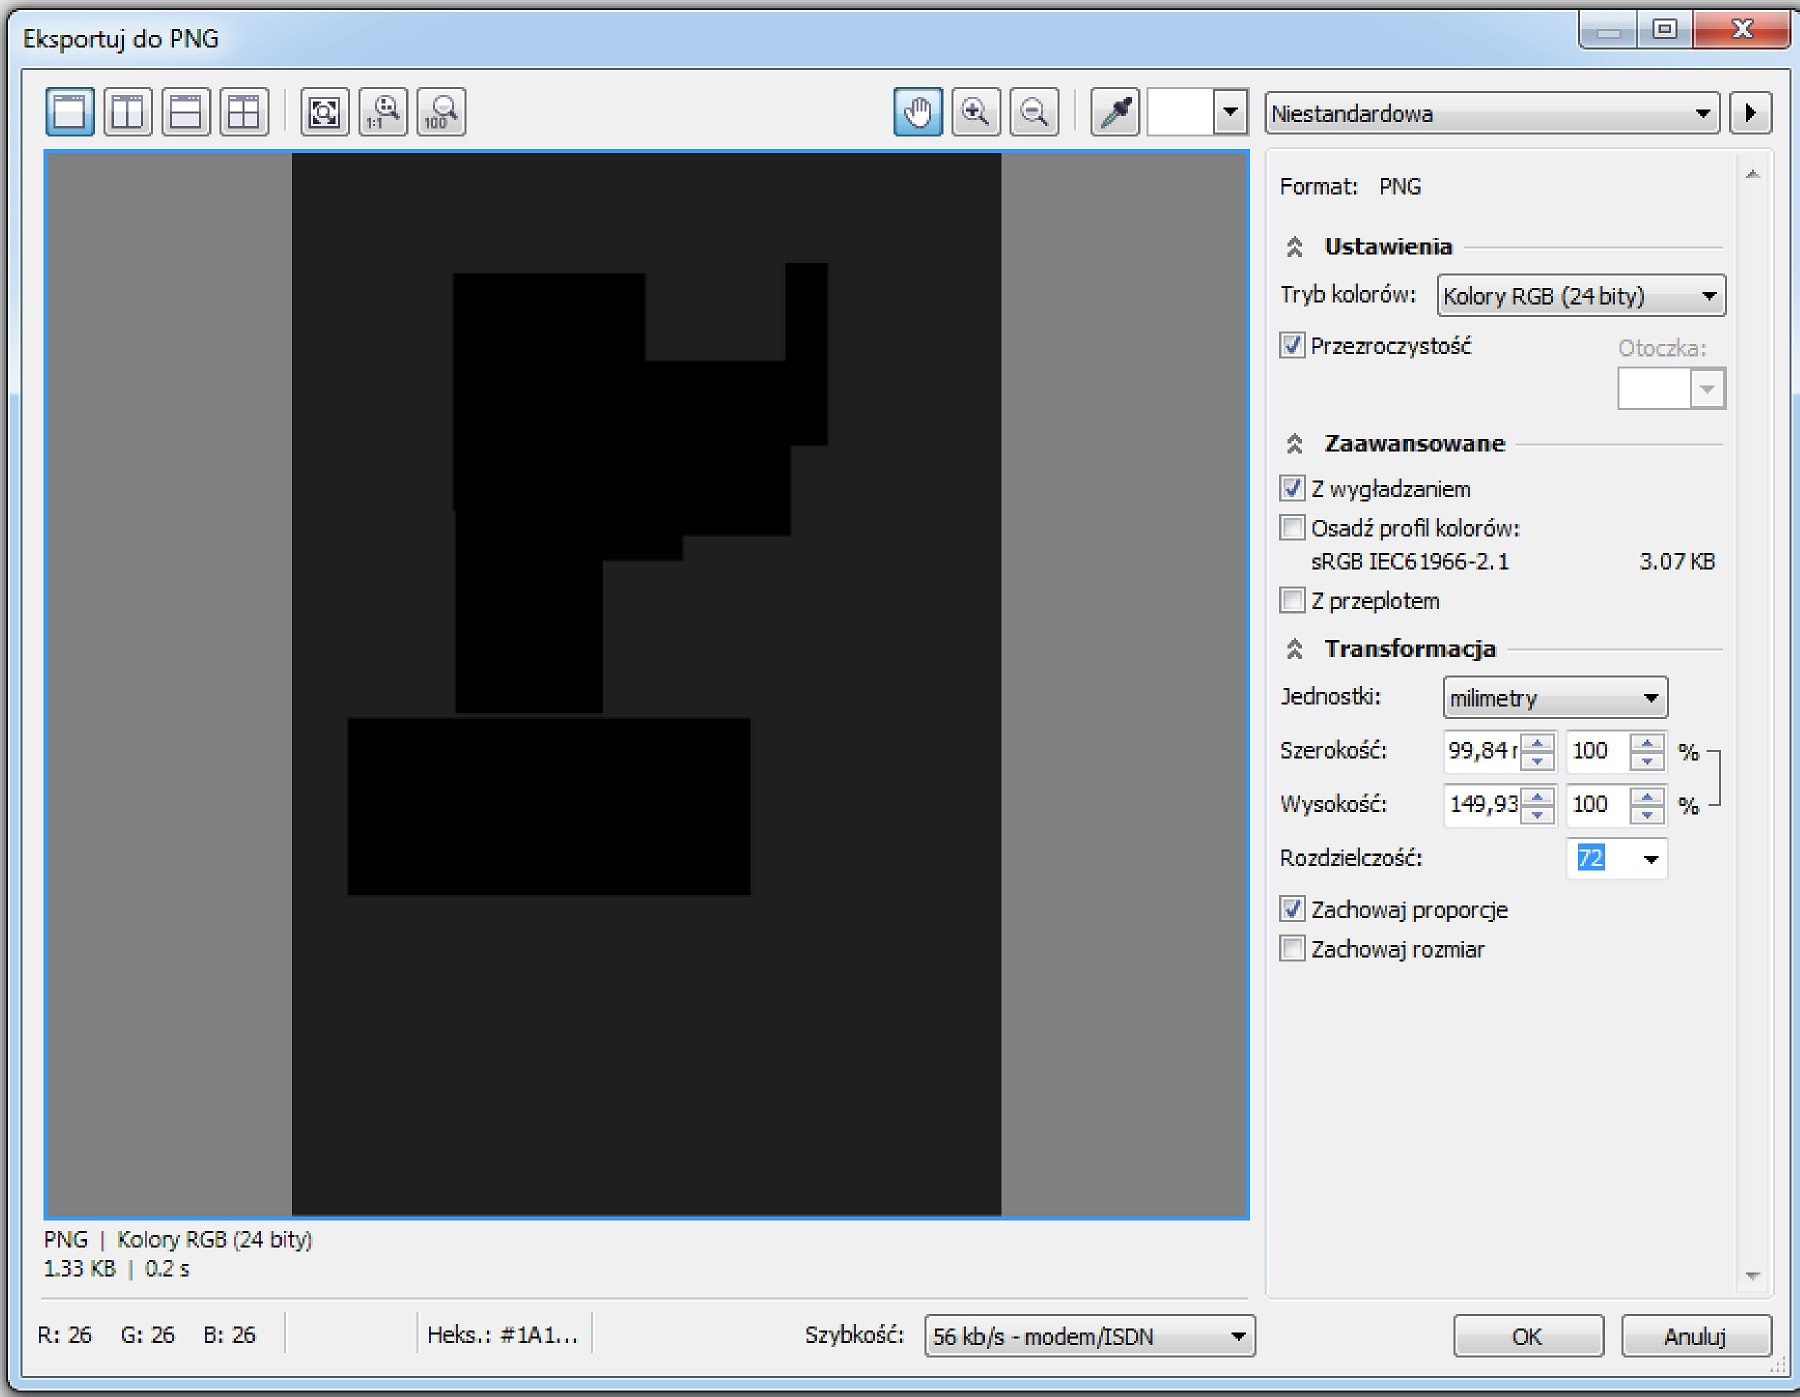Click the white eyedropper color swatch
Screen dimensions: 1800x1397
click(1180, 112)
